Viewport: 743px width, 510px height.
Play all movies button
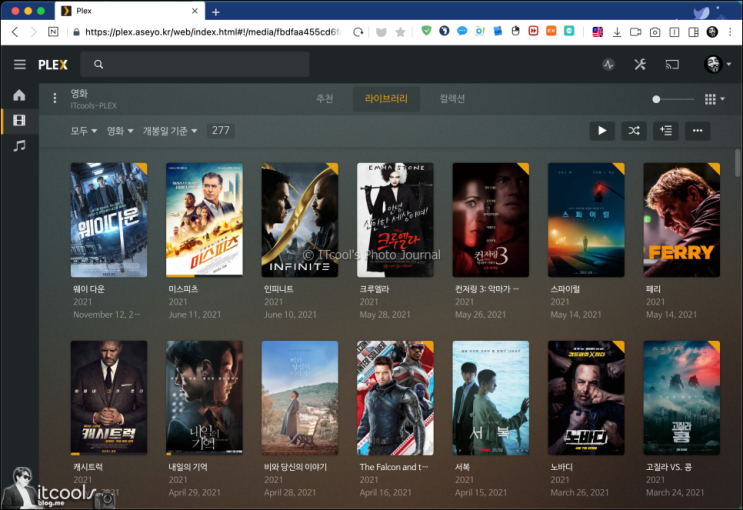[602, 131]
